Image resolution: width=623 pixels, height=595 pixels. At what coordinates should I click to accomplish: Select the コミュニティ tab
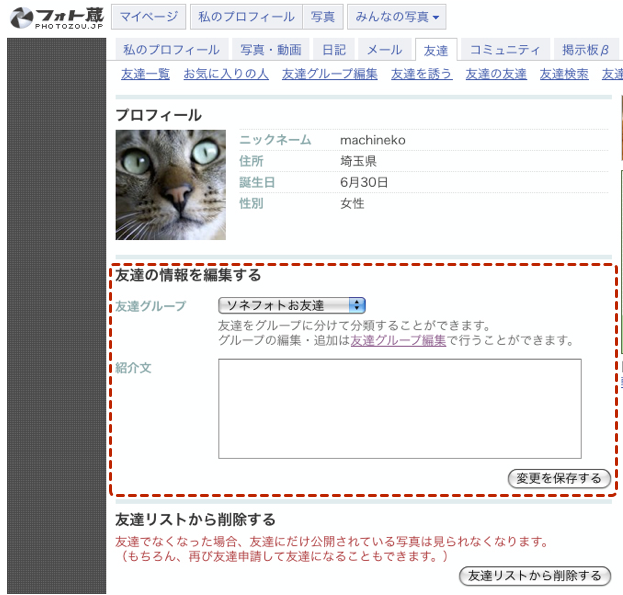pos(505,50)
